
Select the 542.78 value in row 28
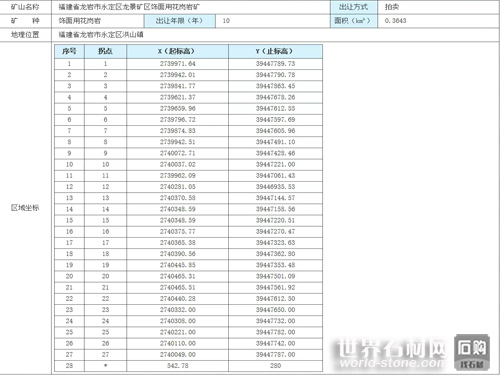pos(178,366)
